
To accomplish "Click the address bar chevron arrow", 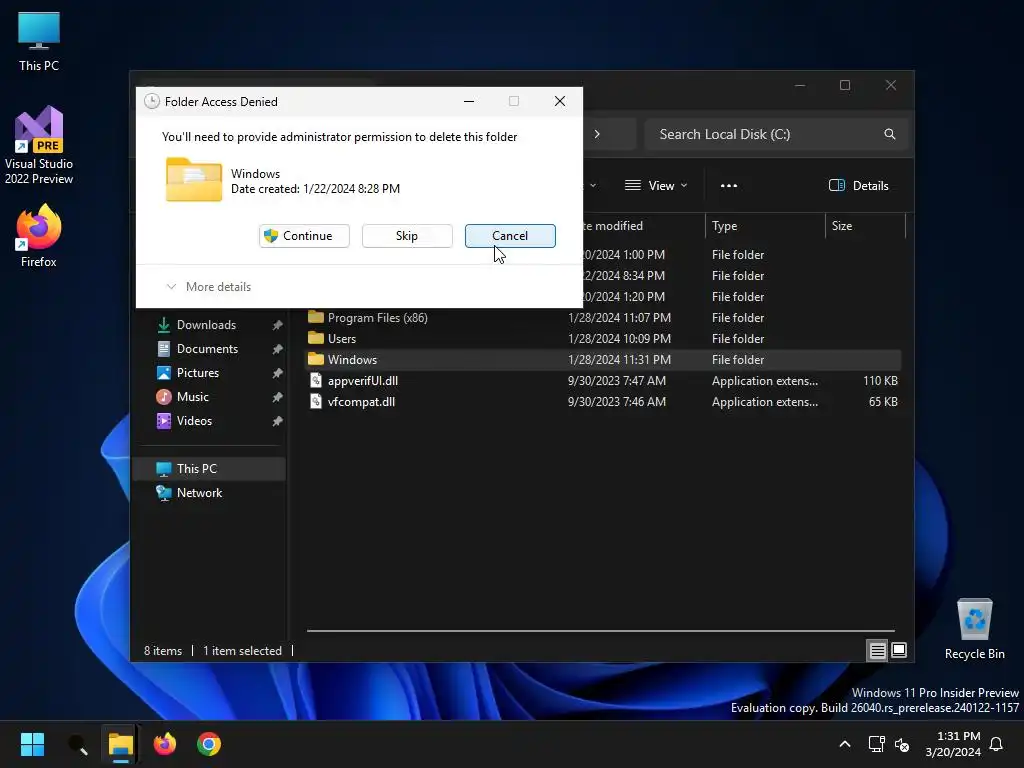I will pos(597,134).
